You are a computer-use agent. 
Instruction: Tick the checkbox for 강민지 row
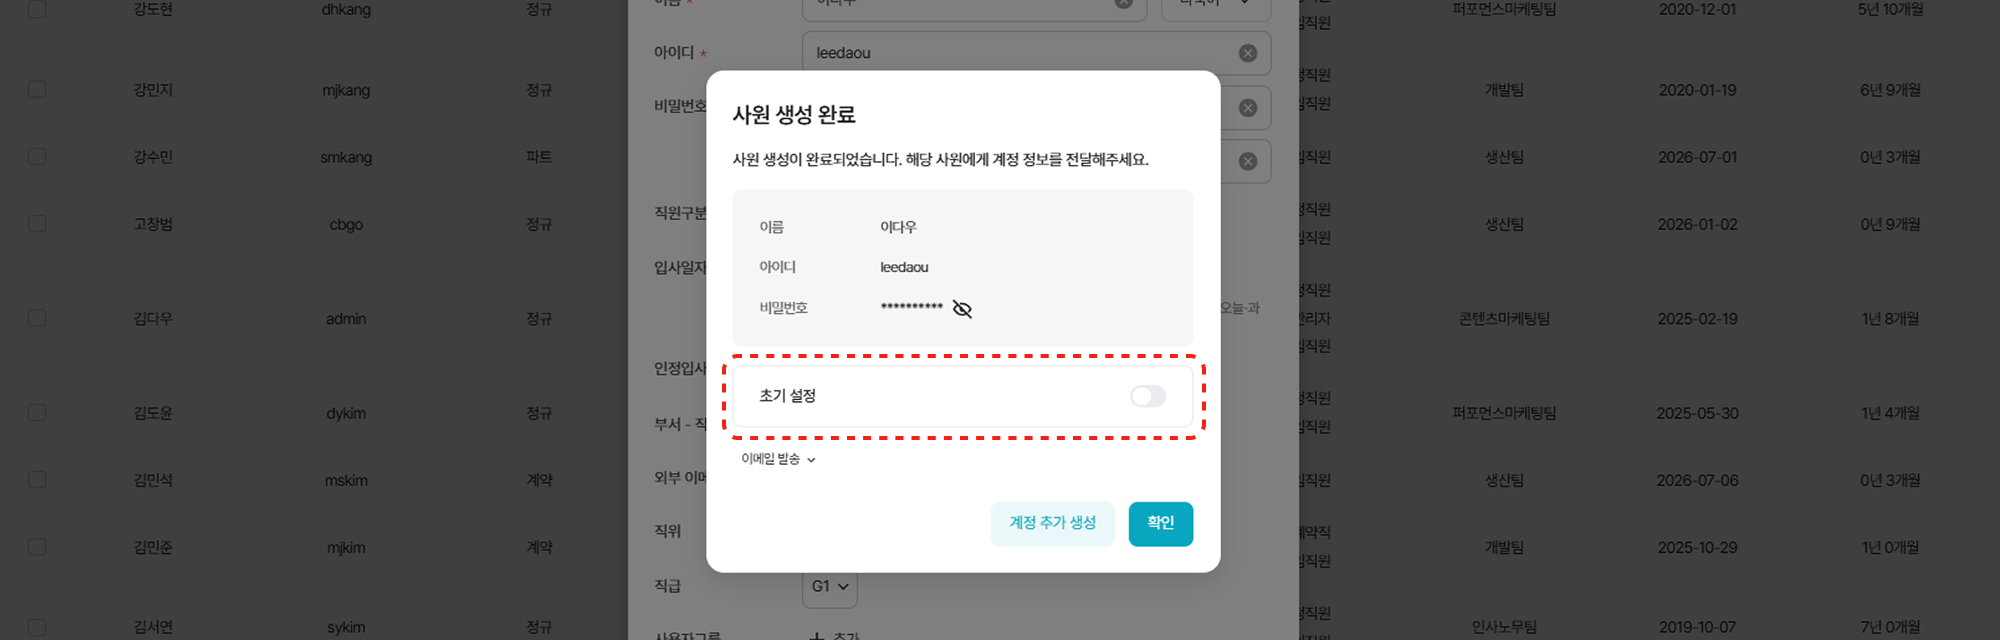37,90
